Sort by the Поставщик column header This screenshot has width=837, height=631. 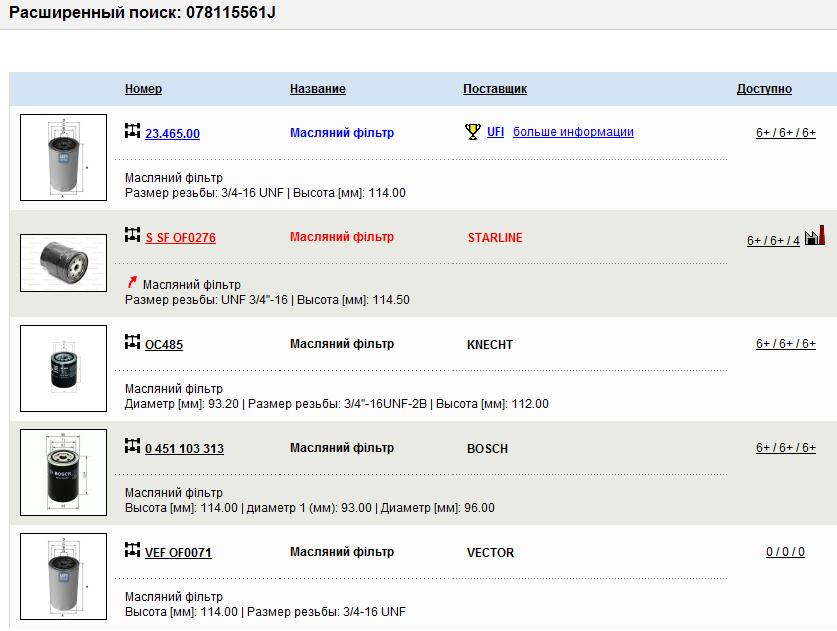(x=494, y=89)
